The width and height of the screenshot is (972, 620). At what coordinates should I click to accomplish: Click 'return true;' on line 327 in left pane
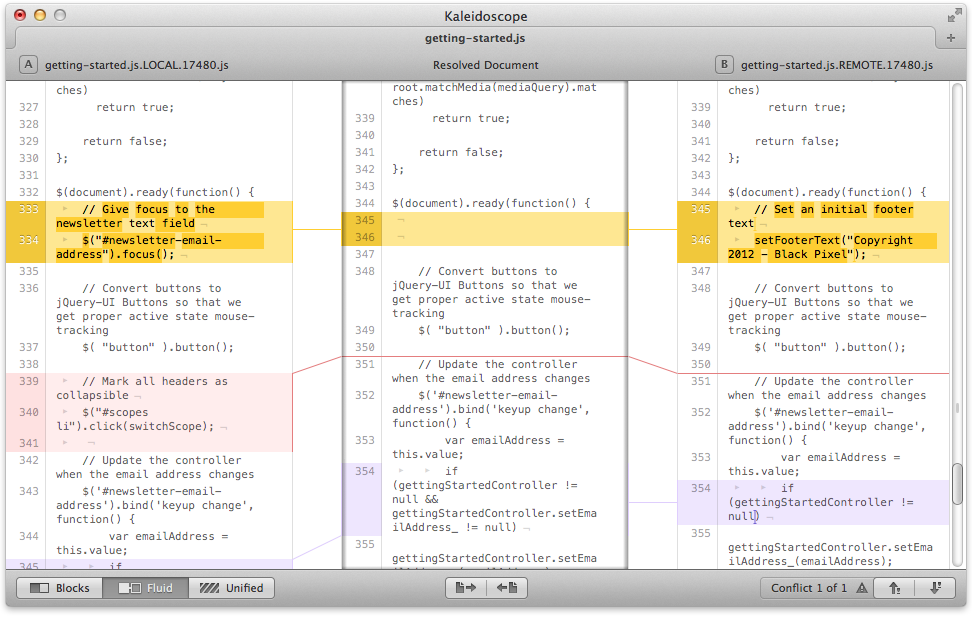(135, 107)
